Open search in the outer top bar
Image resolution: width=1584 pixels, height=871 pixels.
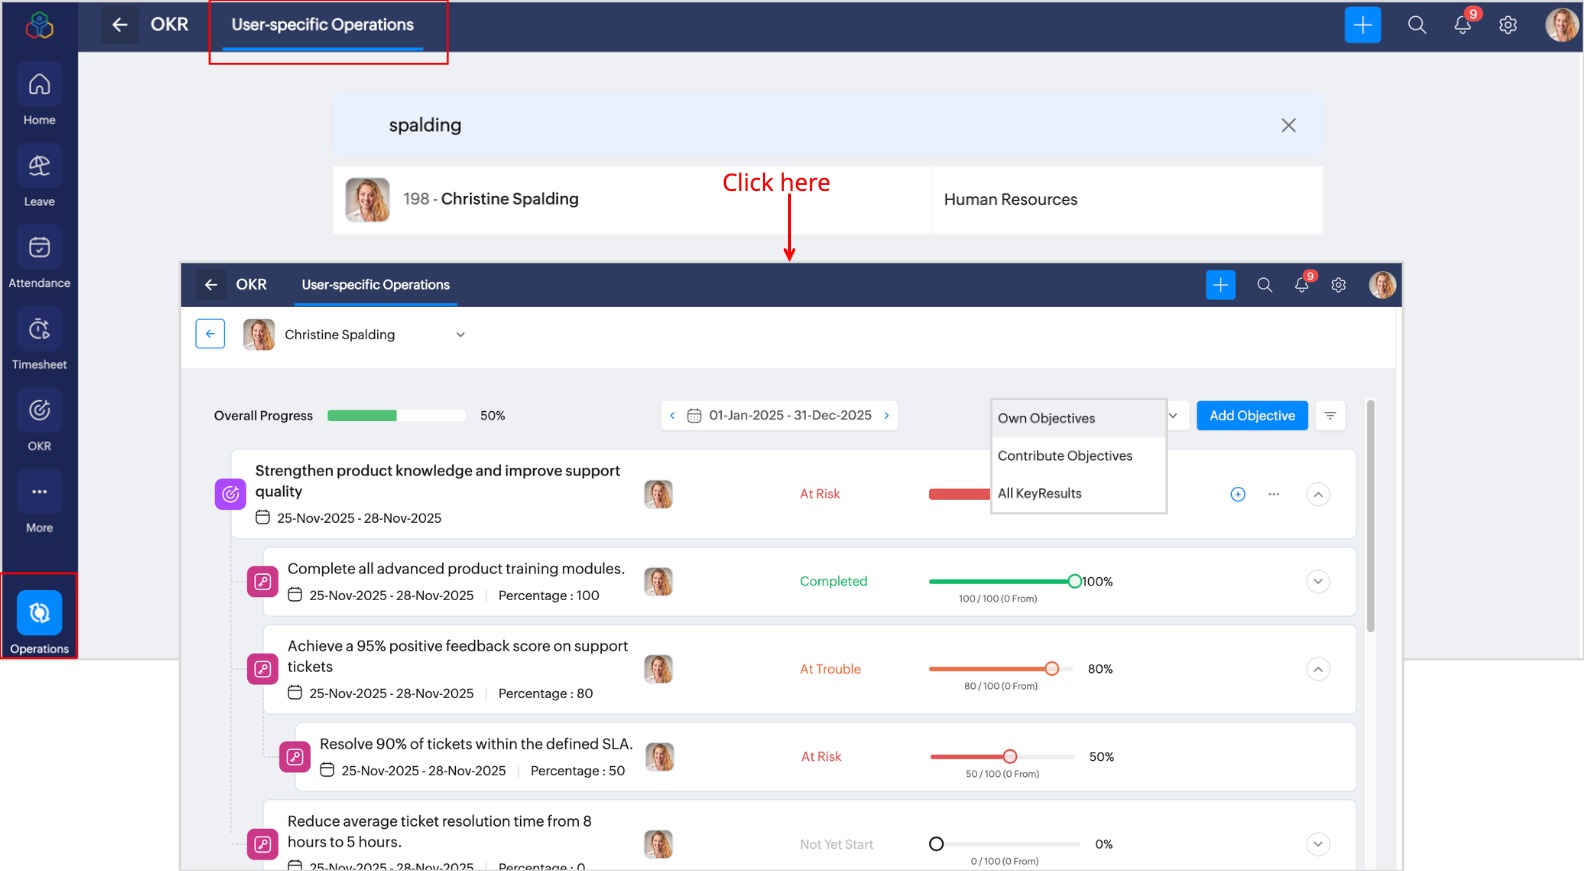tap(1417, 25)
